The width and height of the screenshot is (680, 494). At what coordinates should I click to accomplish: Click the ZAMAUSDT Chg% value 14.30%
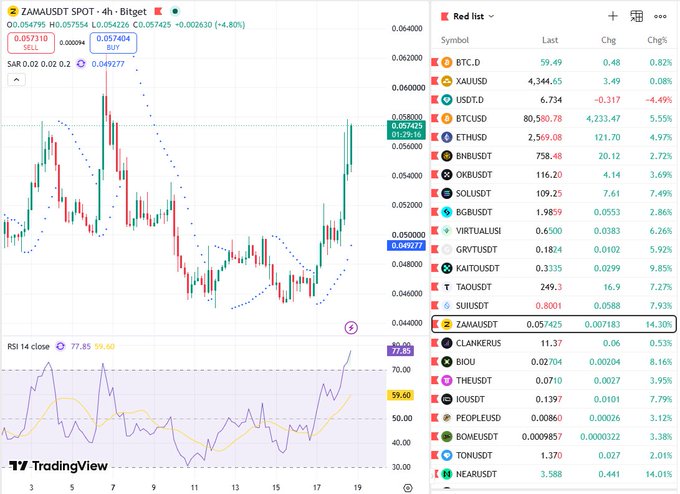click(x=659, y=324)
